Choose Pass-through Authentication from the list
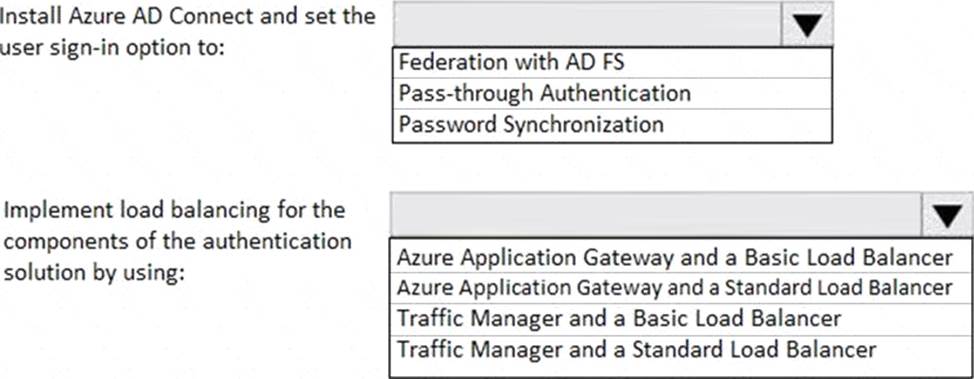Image resolution: width=974 pixels, height=379 pixels. click(612, 93)
